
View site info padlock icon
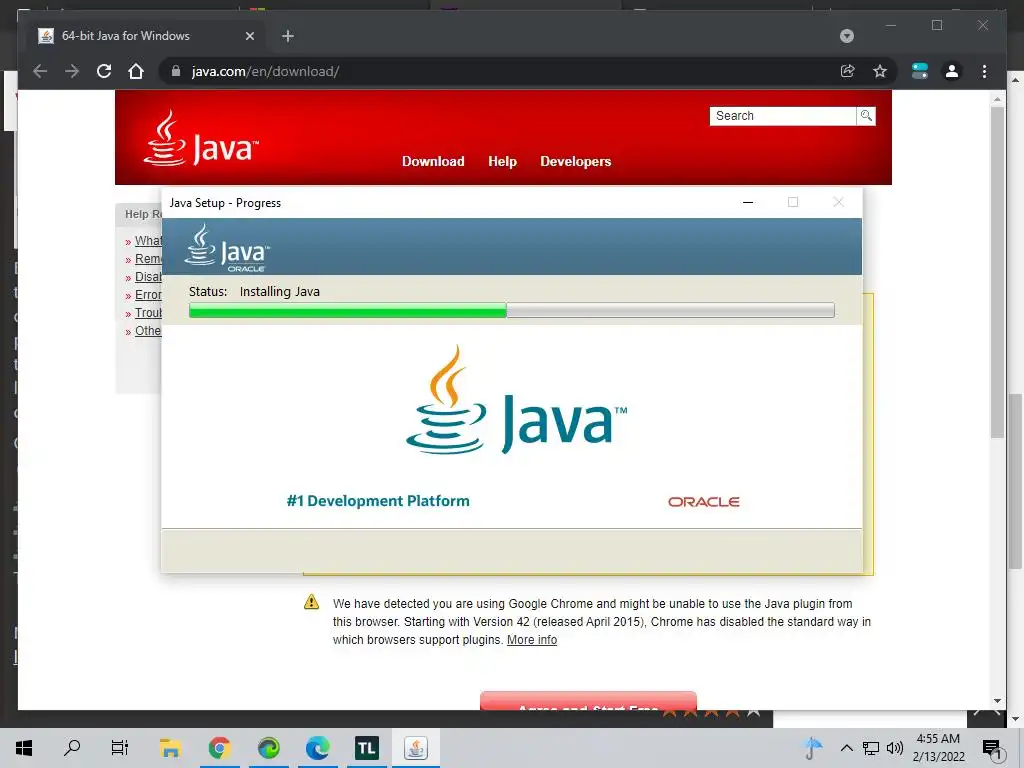pos(176,71)
